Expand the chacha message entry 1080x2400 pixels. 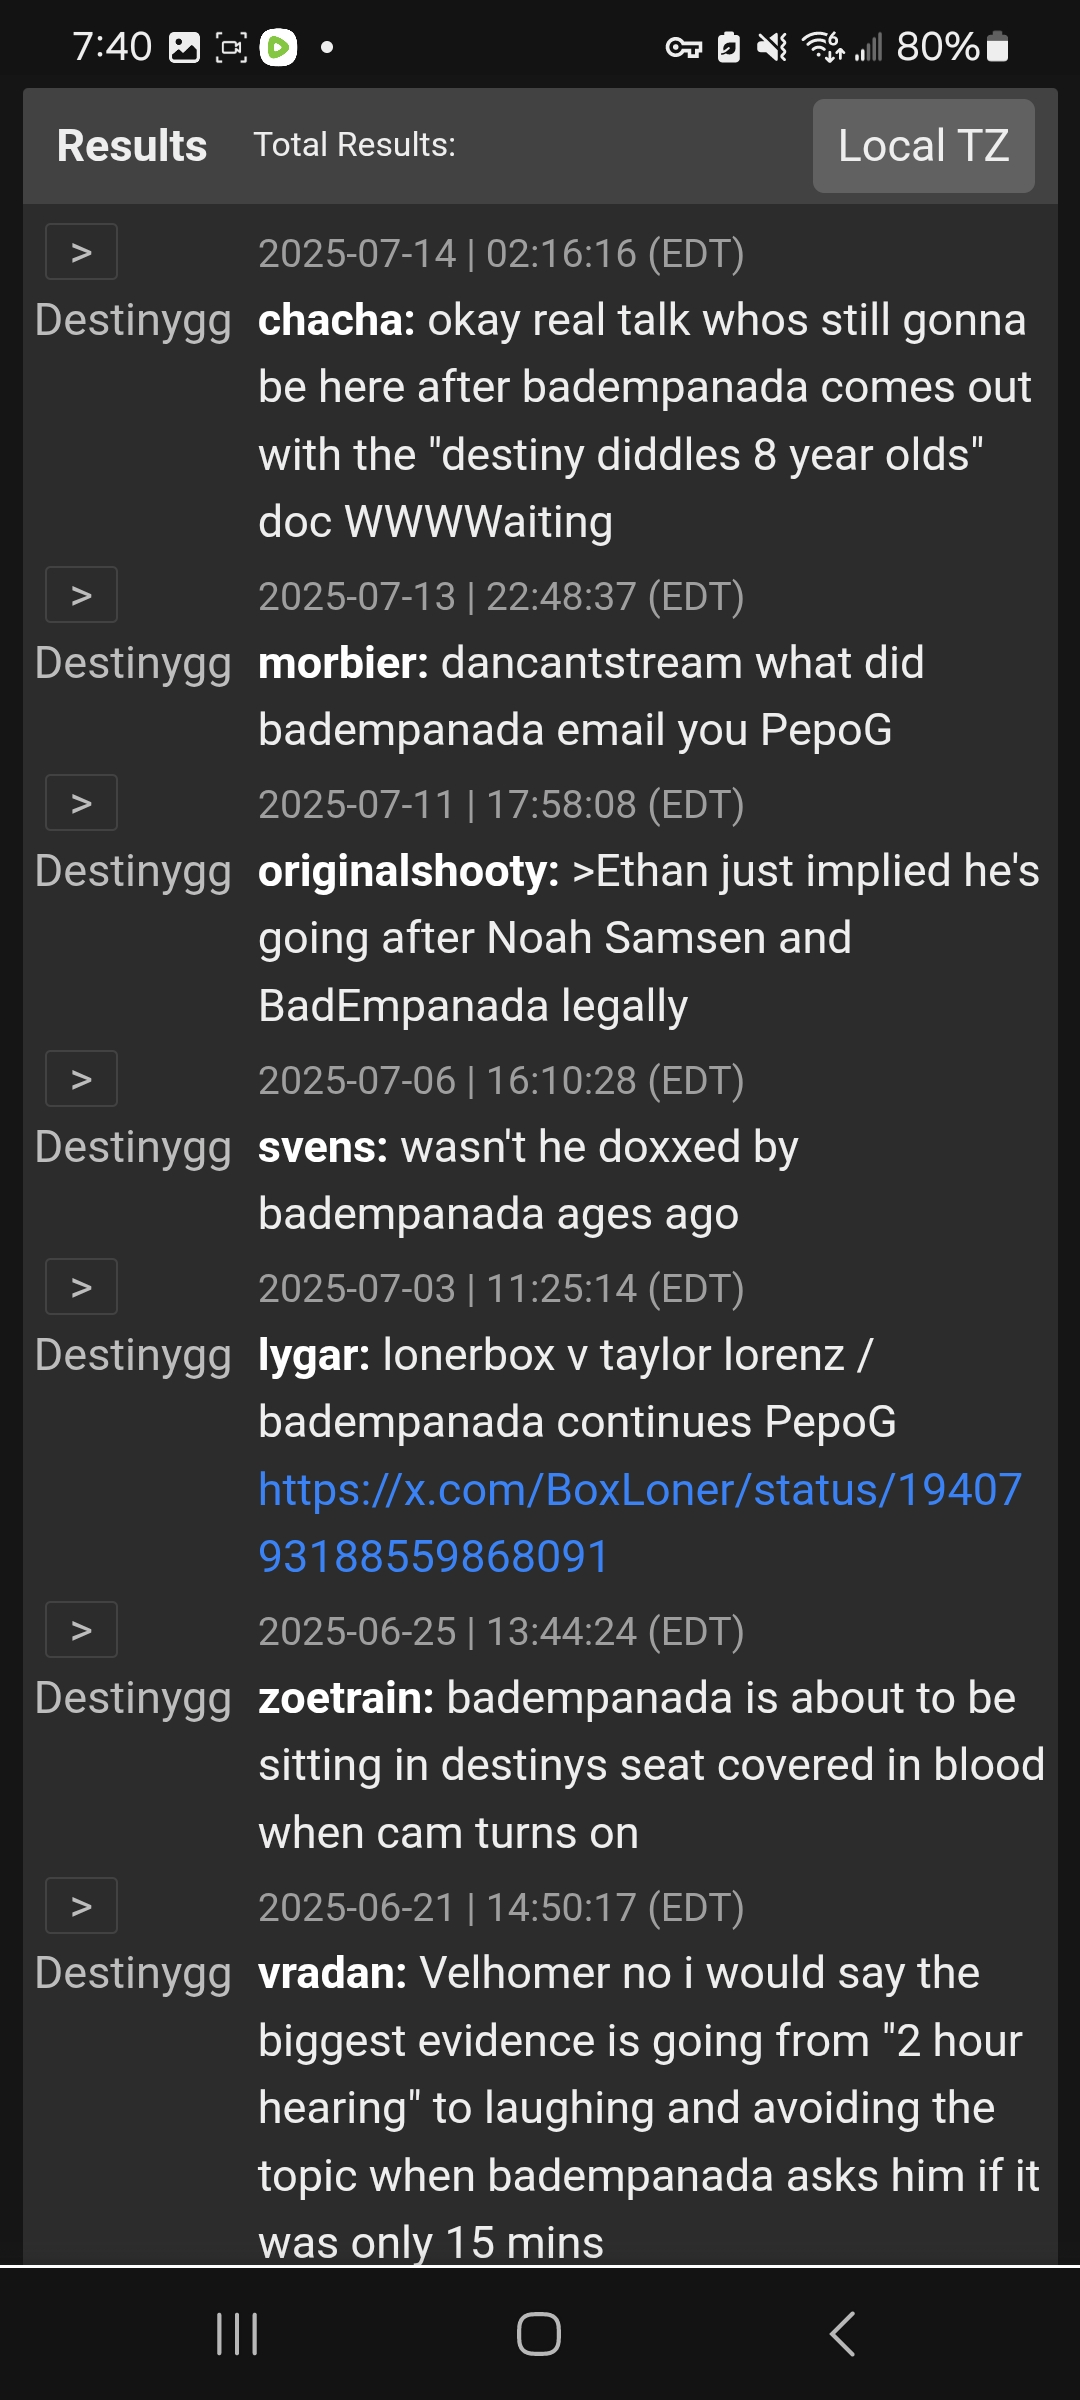(81, 252)
